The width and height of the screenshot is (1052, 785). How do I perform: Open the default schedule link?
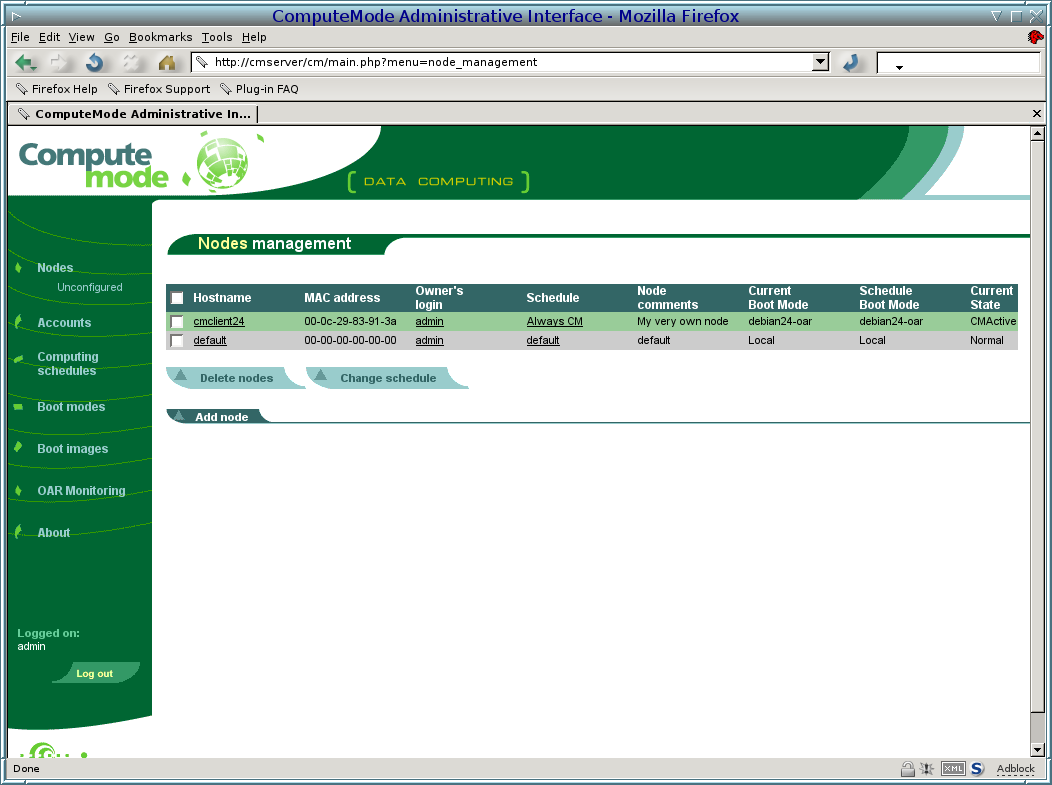tap(543, 340)
